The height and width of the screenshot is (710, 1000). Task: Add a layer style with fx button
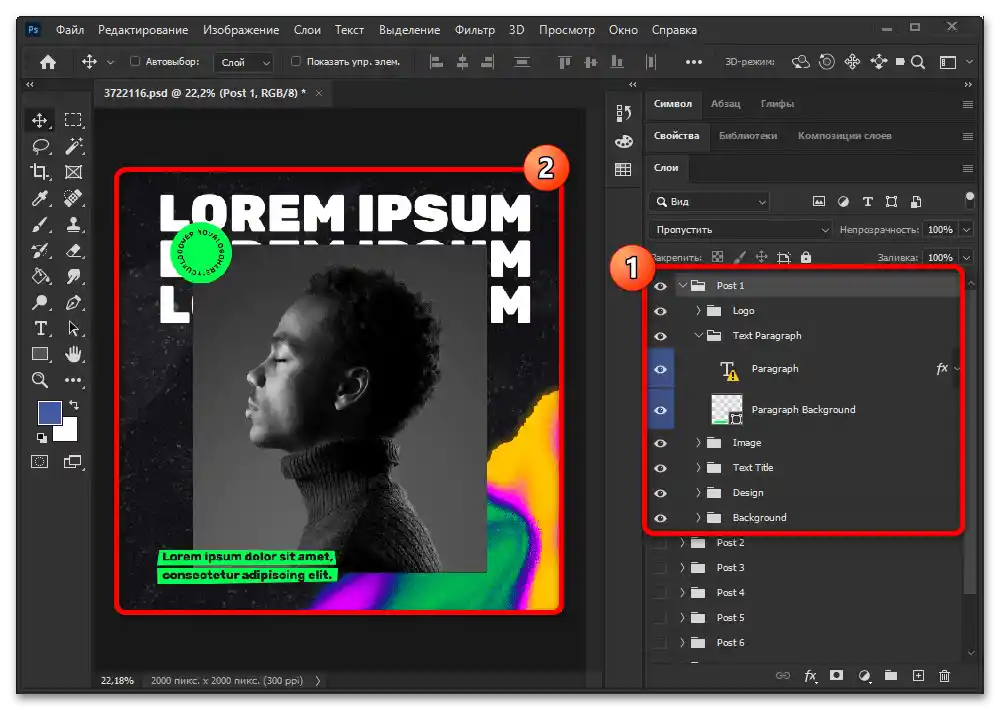(x=810, y=676)
